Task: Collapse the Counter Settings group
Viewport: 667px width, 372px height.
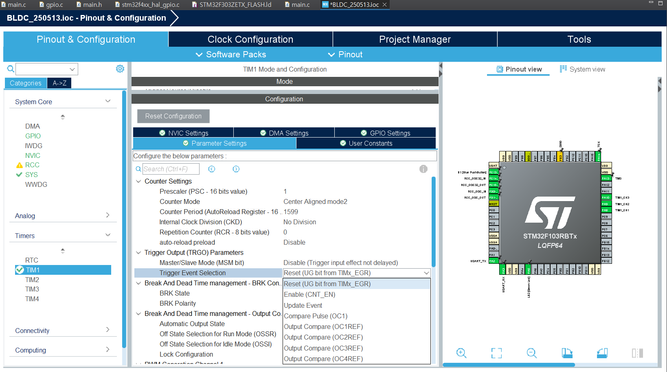Action: [x=138, y=181]
